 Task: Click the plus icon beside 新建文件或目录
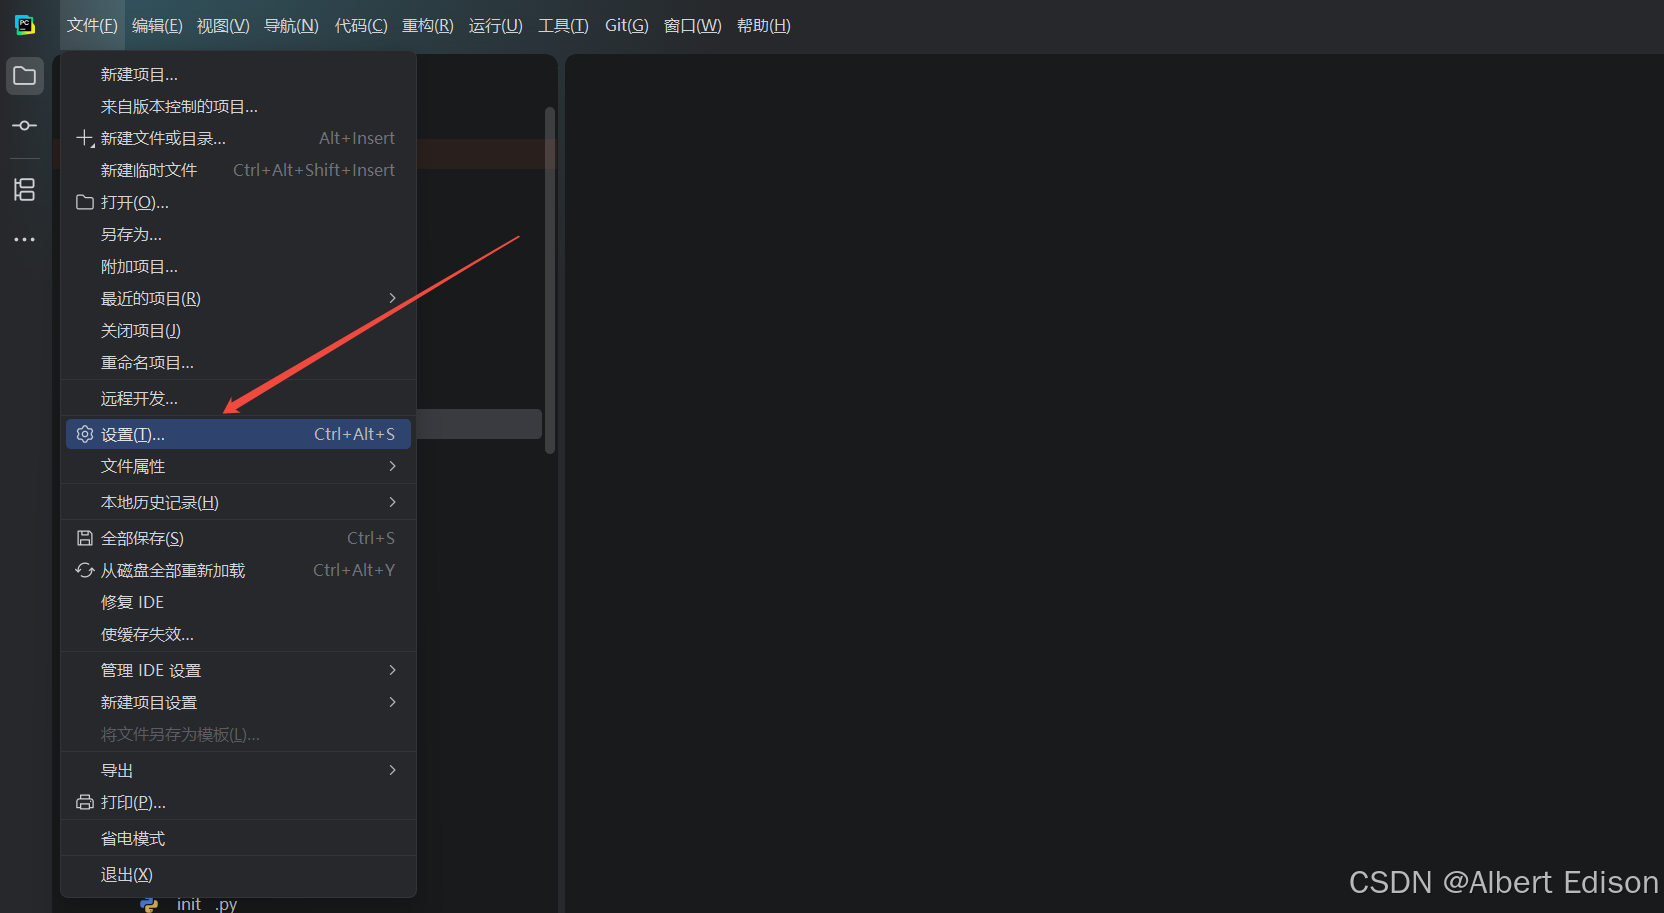[x=85, y=138]
